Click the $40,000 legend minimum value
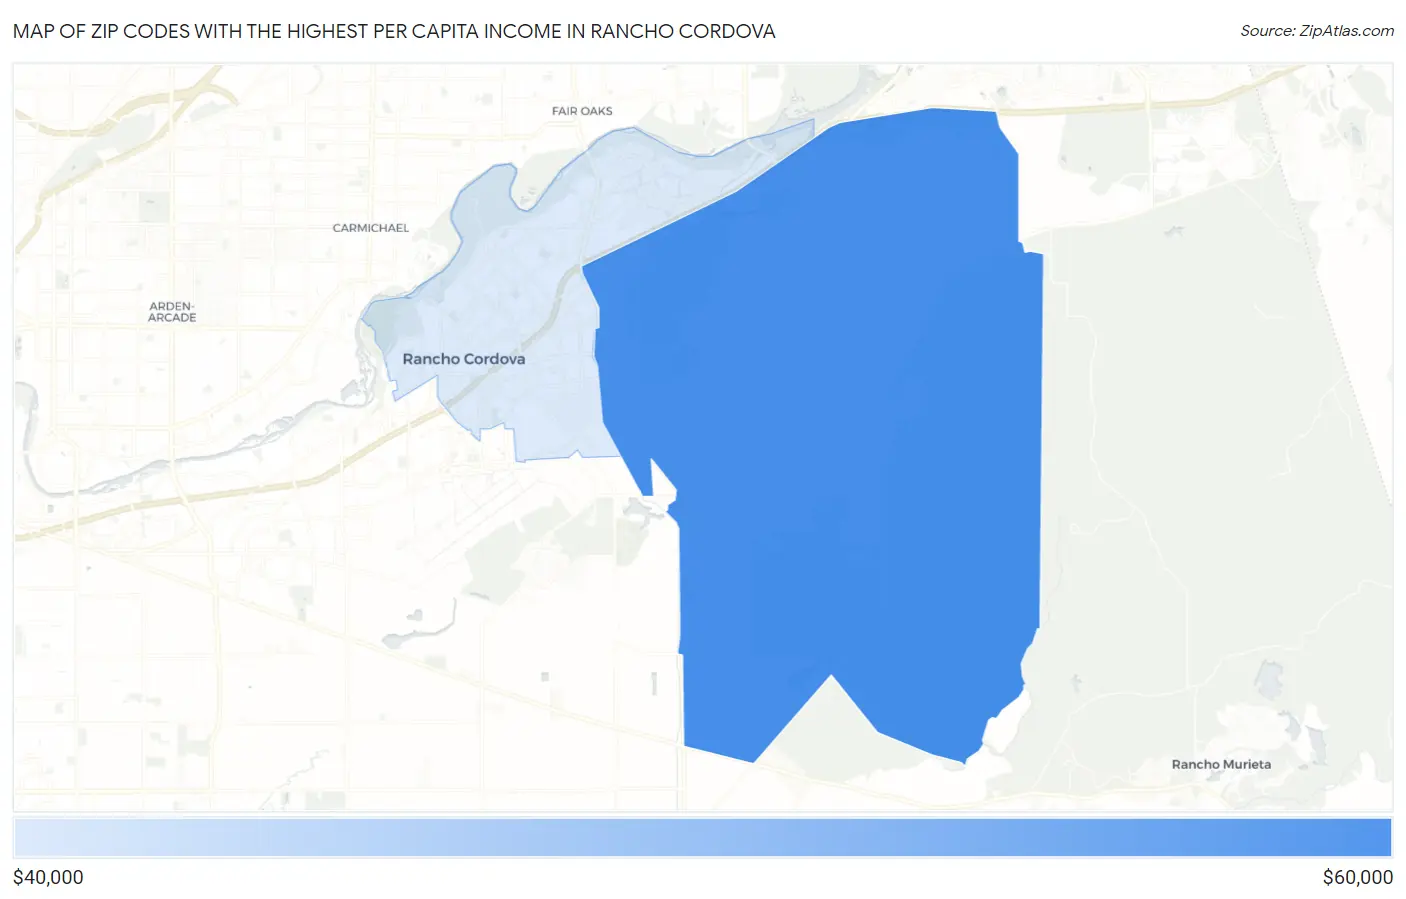Image resolution: width=1406 pixels, height=899 pixels. (48, 877)
